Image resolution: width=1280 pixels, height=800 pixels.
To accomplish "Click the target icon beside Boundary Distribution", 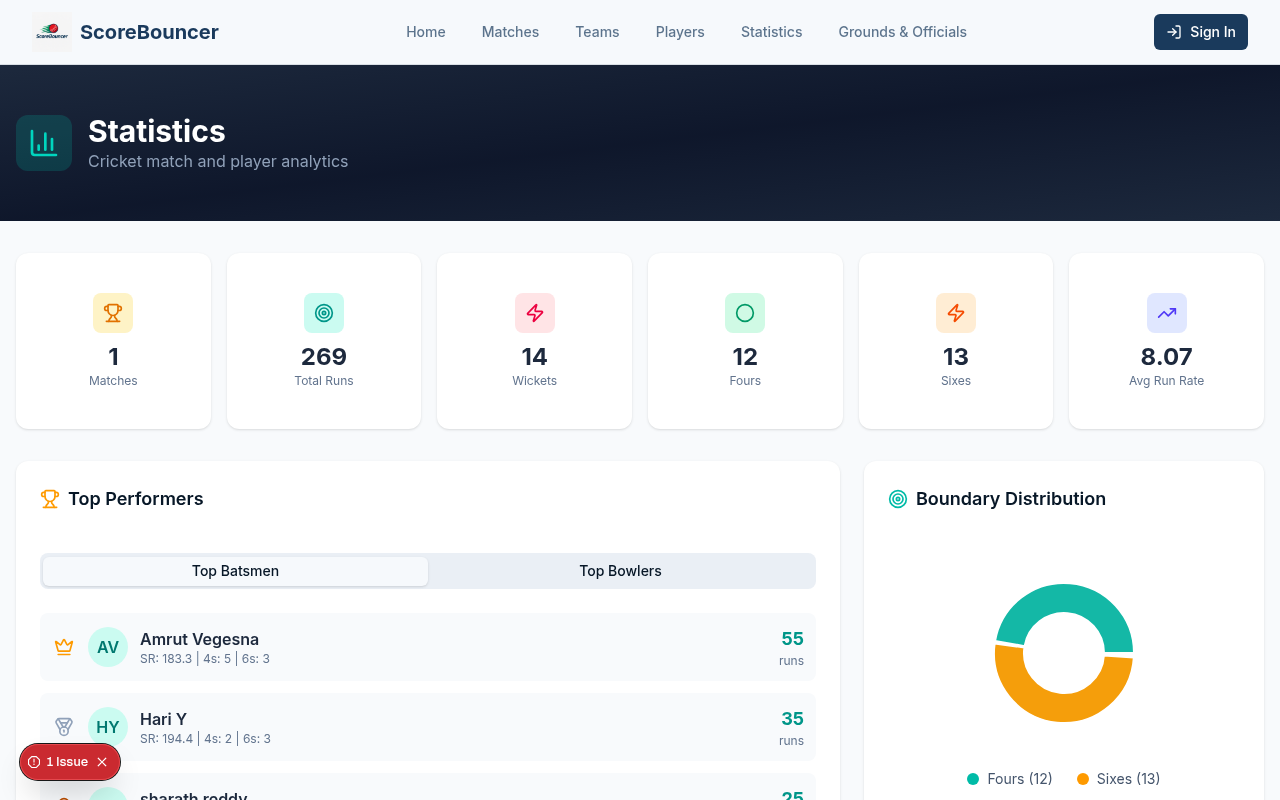I will (x=898, y=499).
